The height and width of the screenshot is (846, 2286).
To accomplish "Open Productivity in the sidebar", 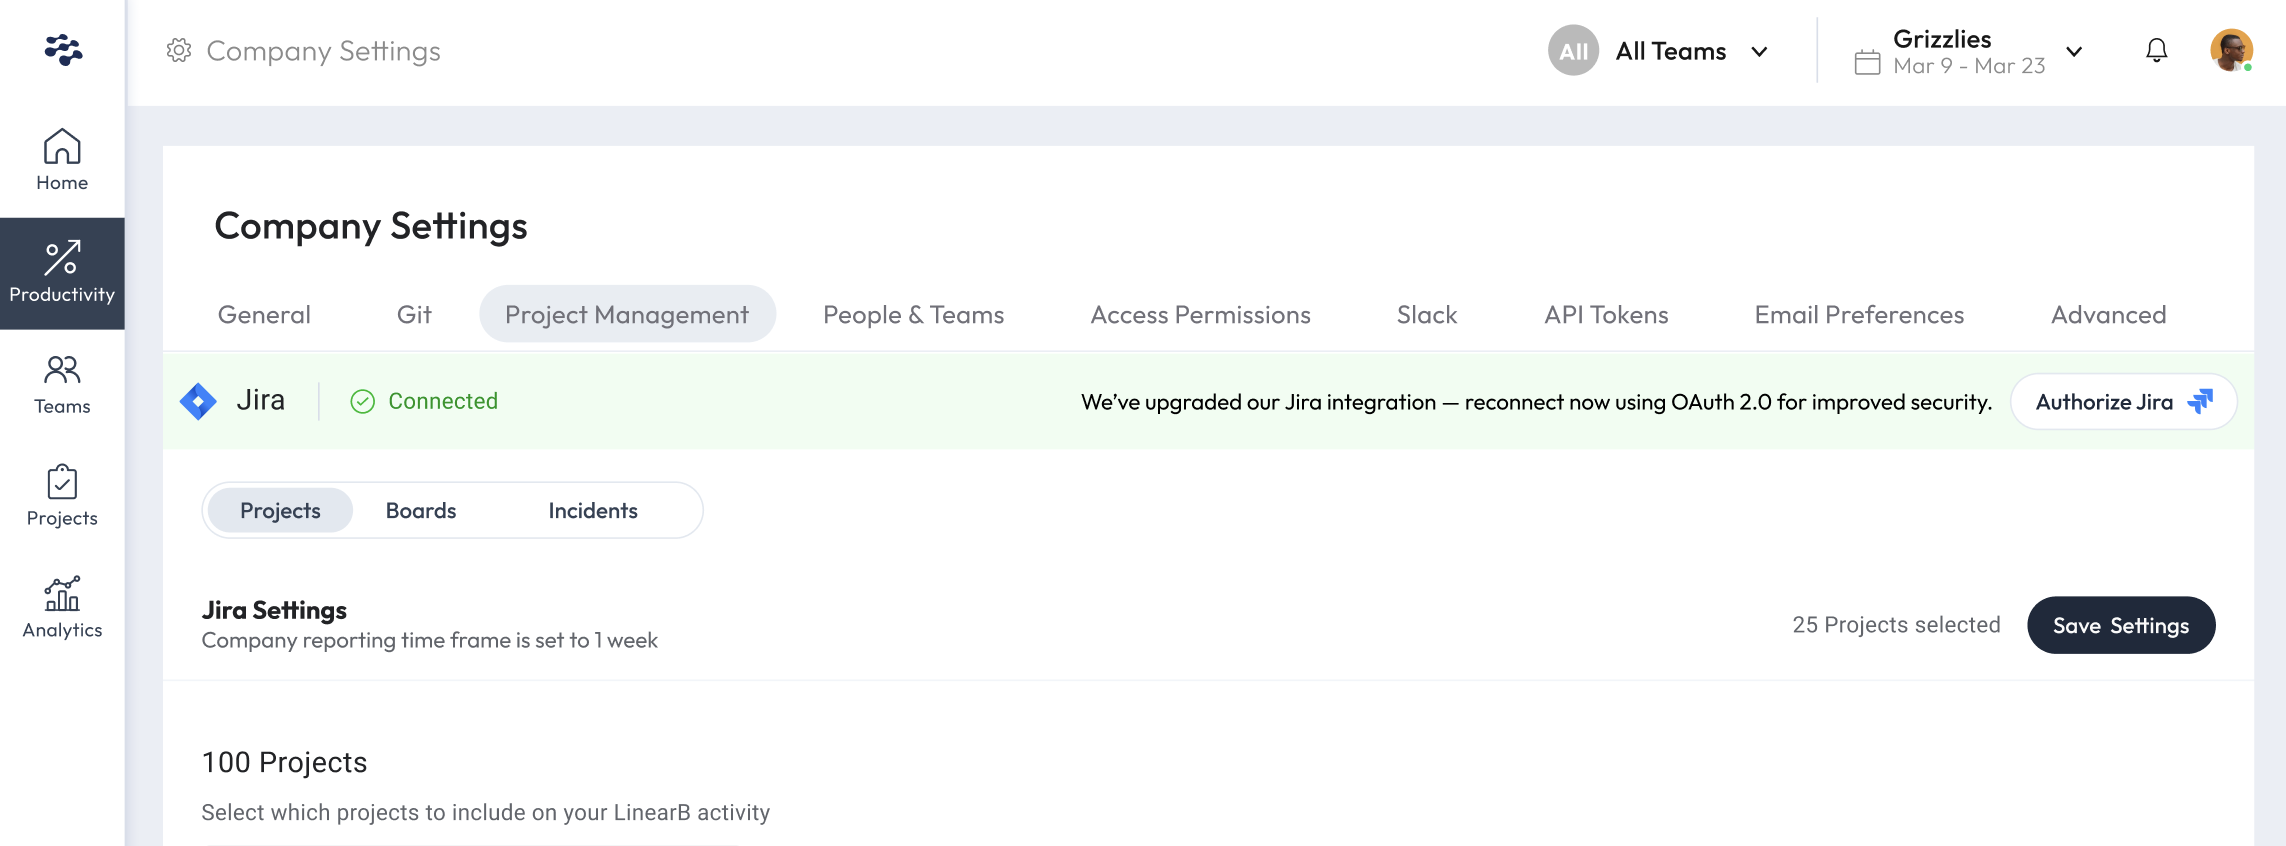I will point(62,273).
